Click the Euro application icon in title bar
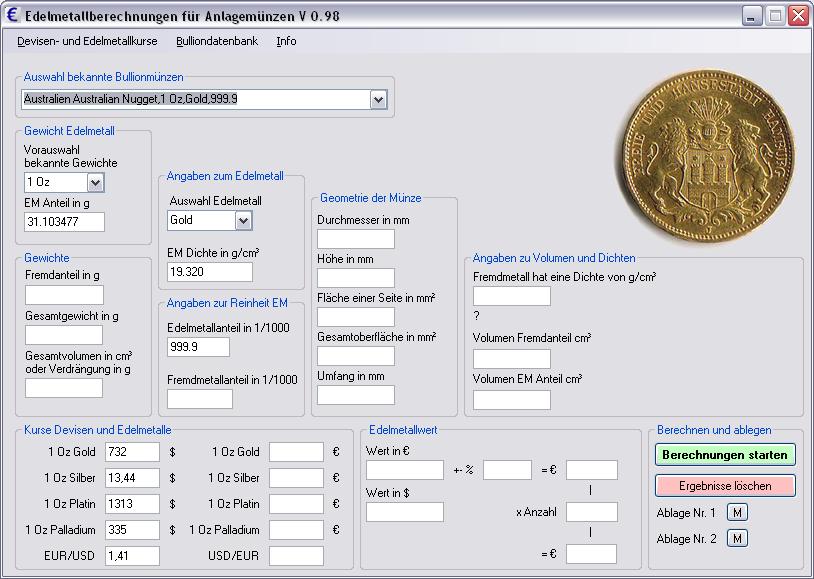This screenshot has width=814, height=579. pos(12,15)
